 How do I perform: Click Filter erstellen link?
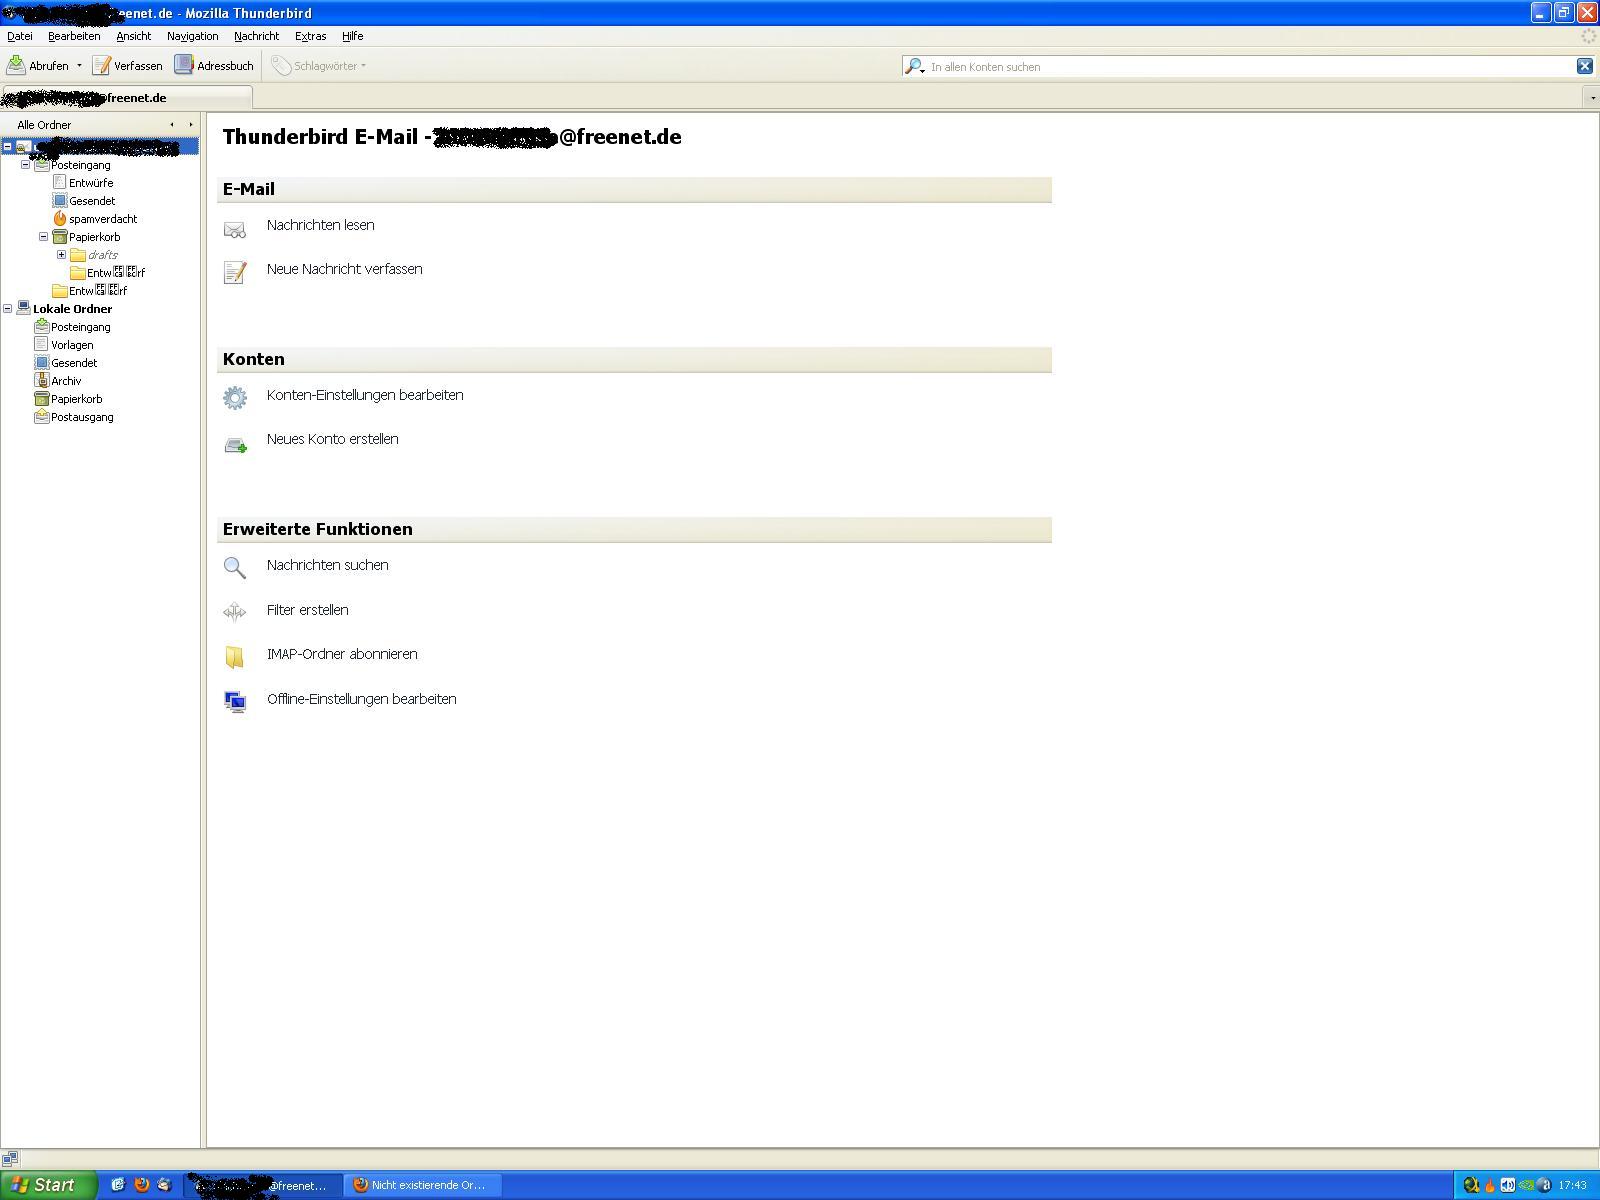pos(307,610)
